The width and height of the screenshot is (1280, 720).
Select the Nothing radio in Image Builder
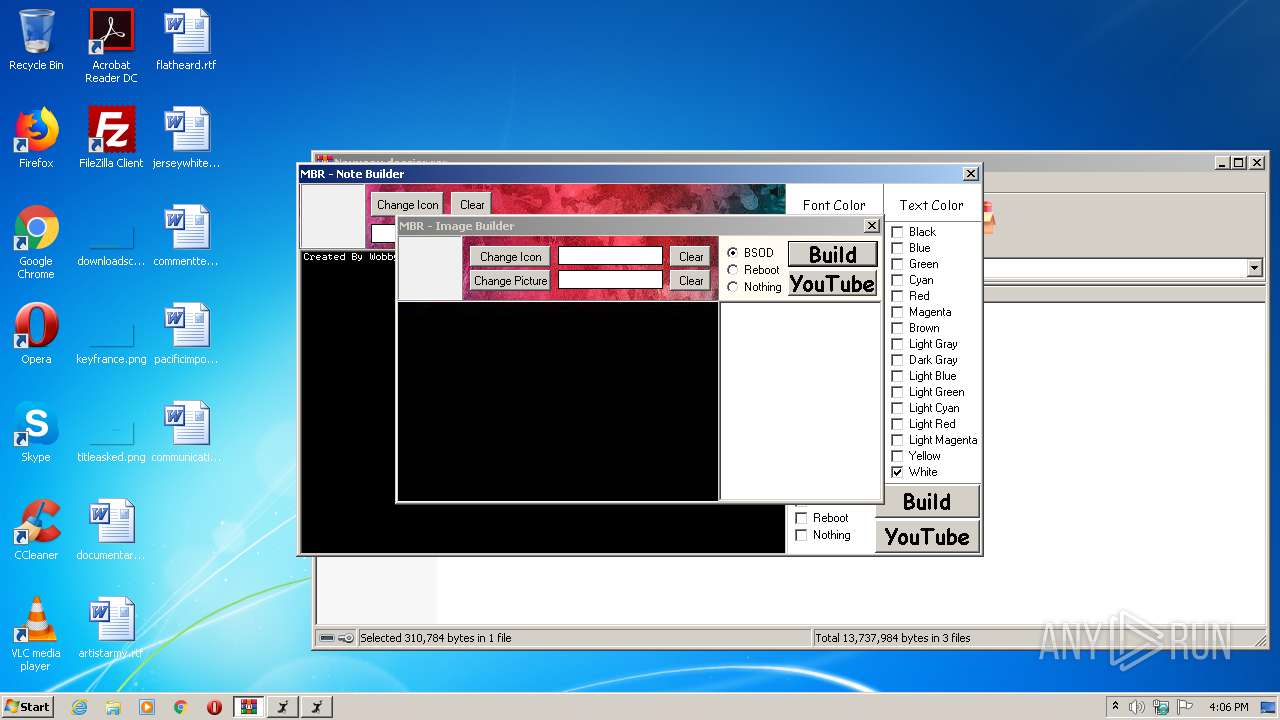pos(755,287)
